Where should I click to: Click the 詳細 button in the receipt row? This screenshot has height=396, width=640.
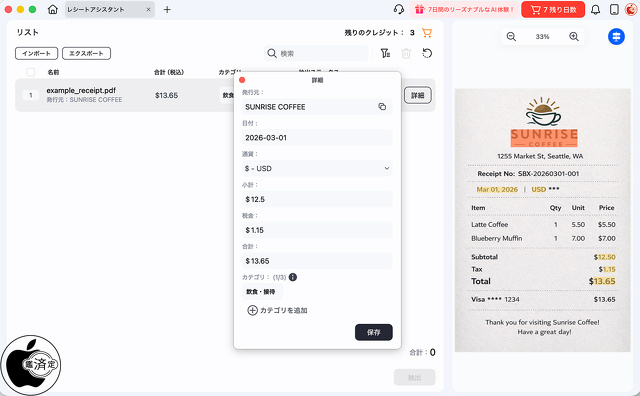(x=418, y=95)
